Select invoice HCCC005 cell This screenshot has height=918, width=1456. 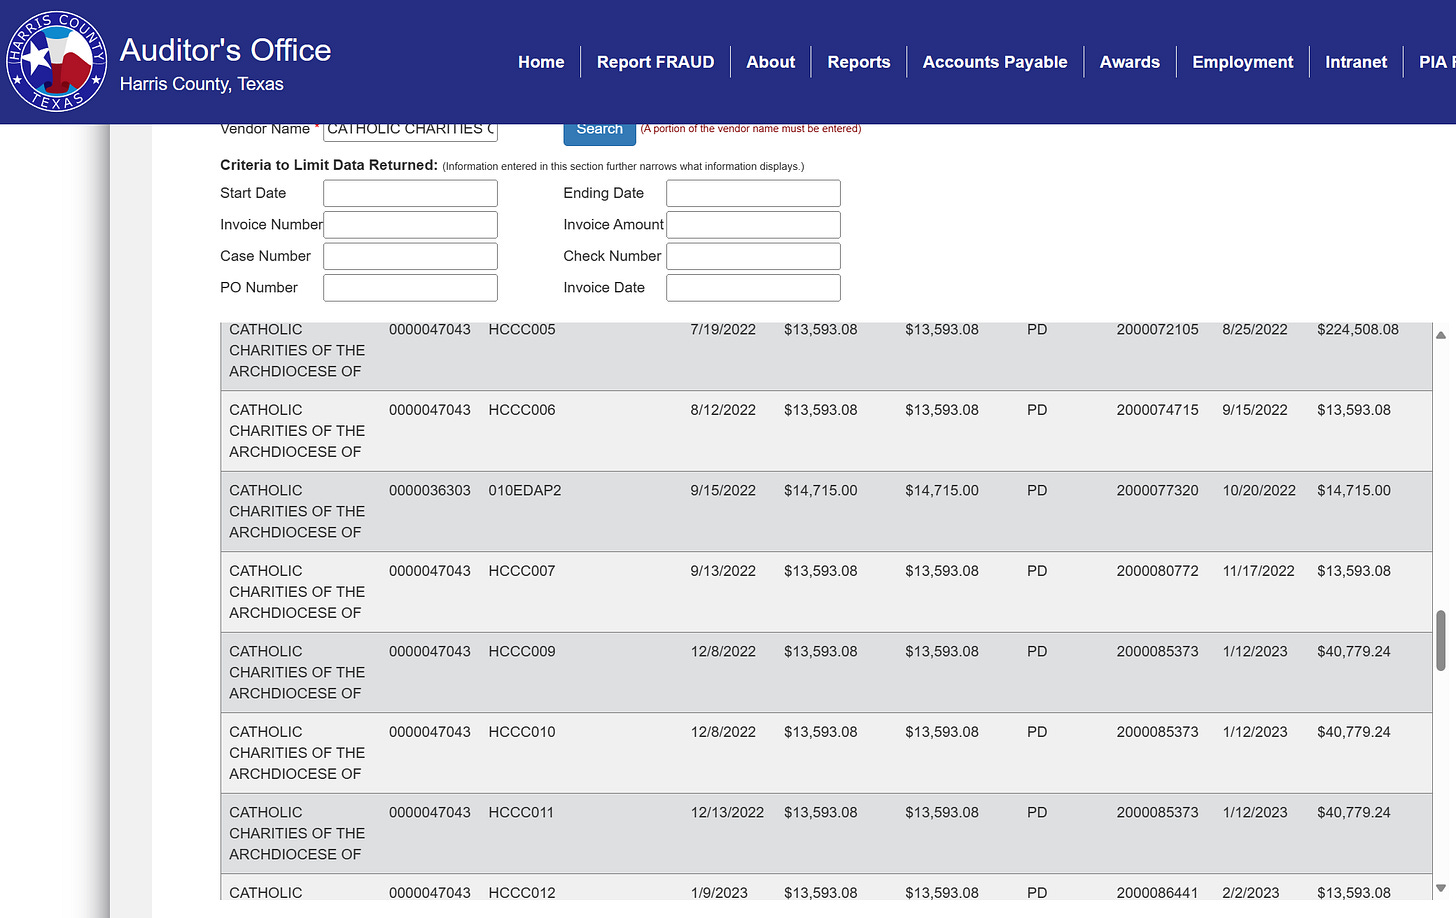pos(522,329)
